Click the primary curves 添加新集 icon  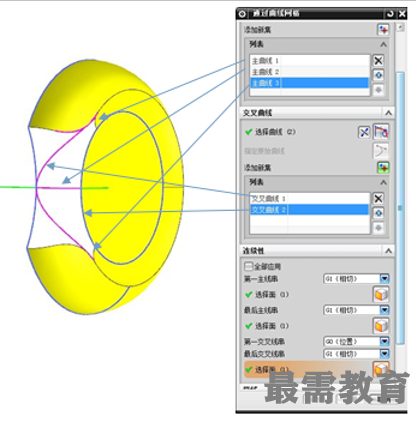(383, 30)
